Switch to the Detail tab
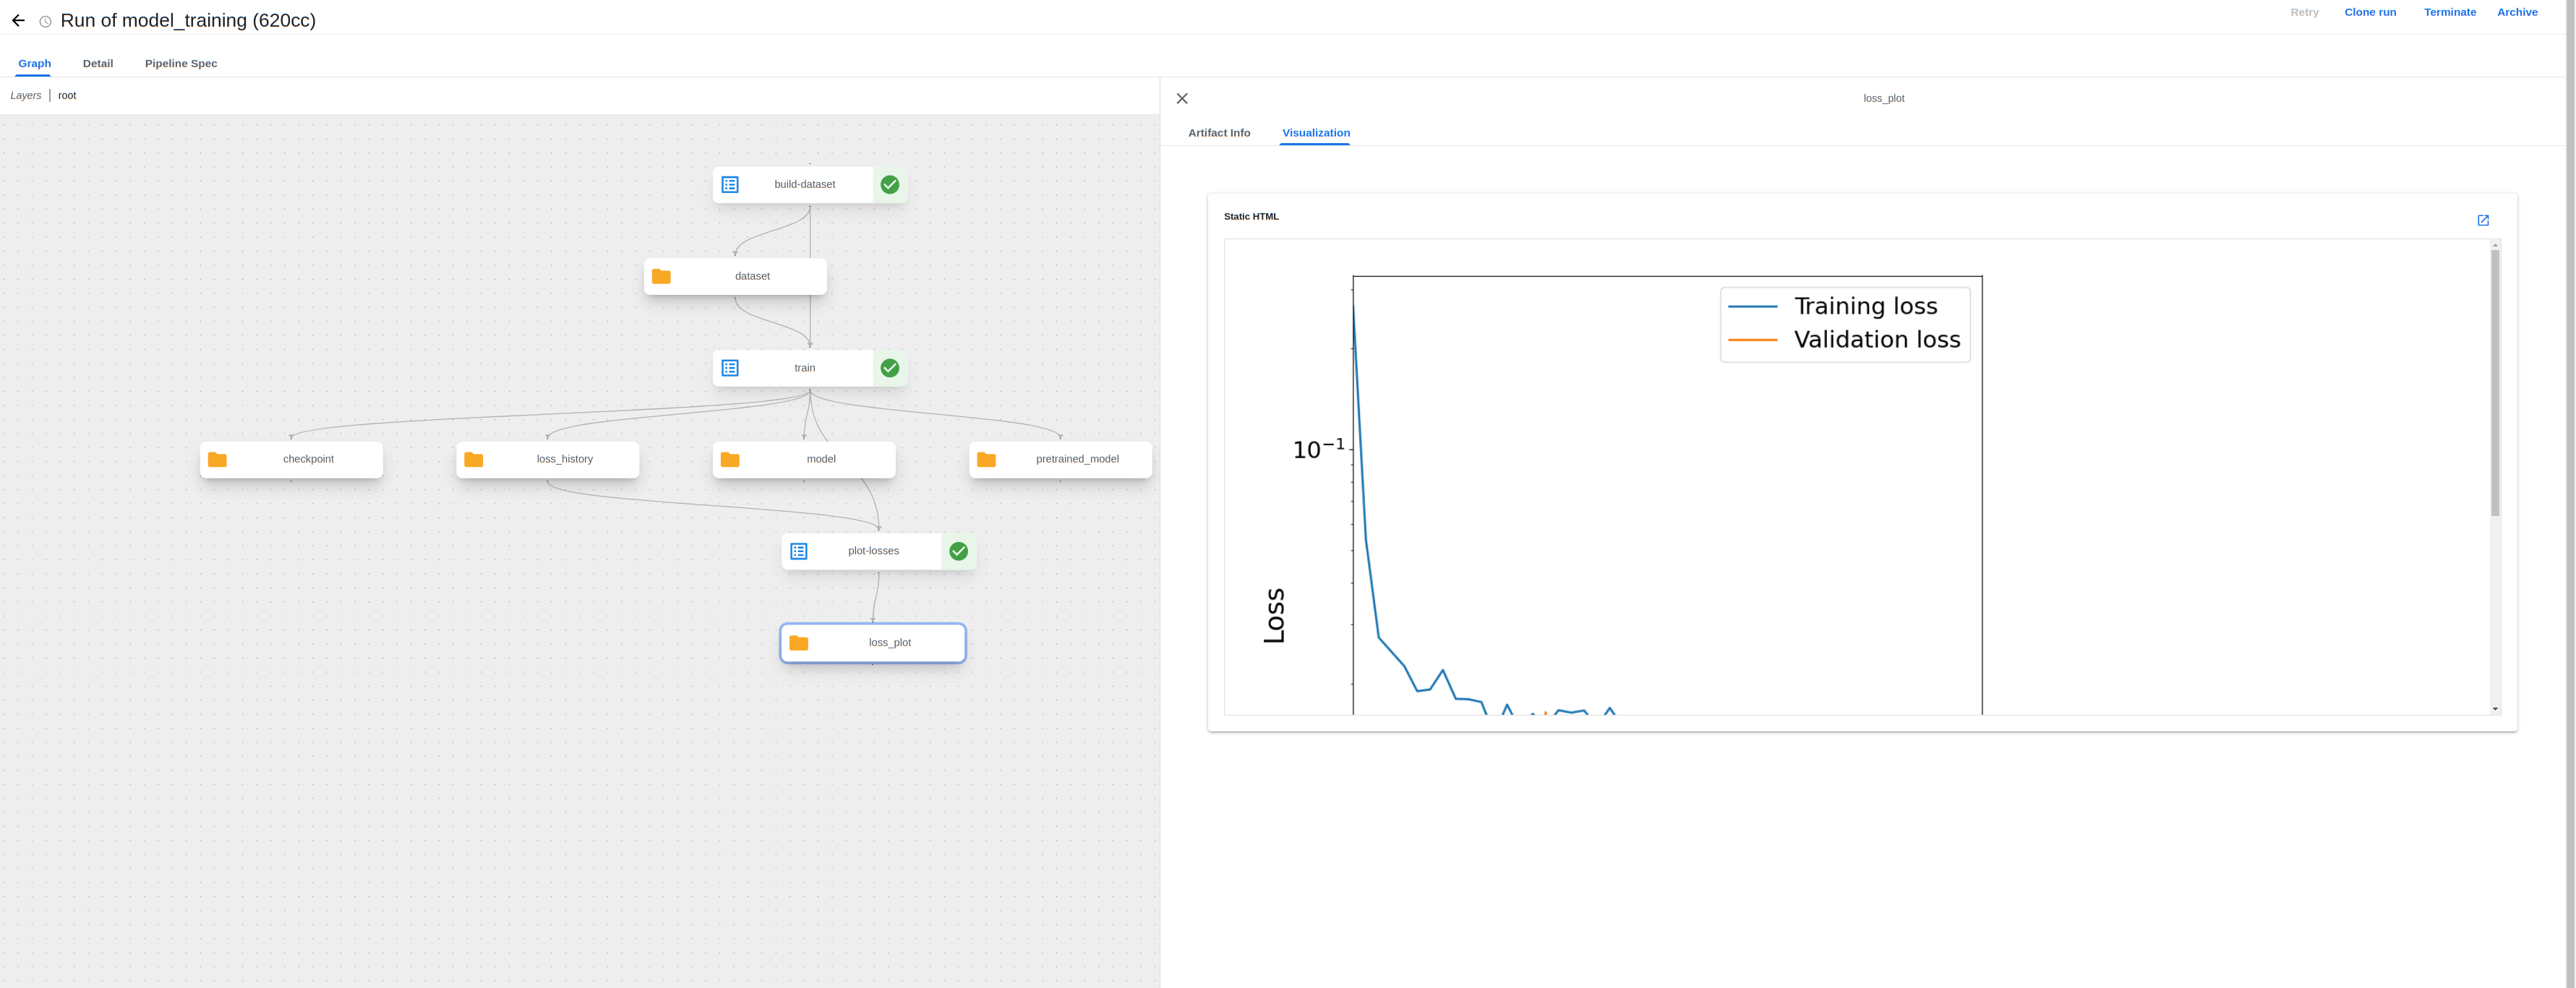This screenshot has width=2576, height=988. click(98, 63)
